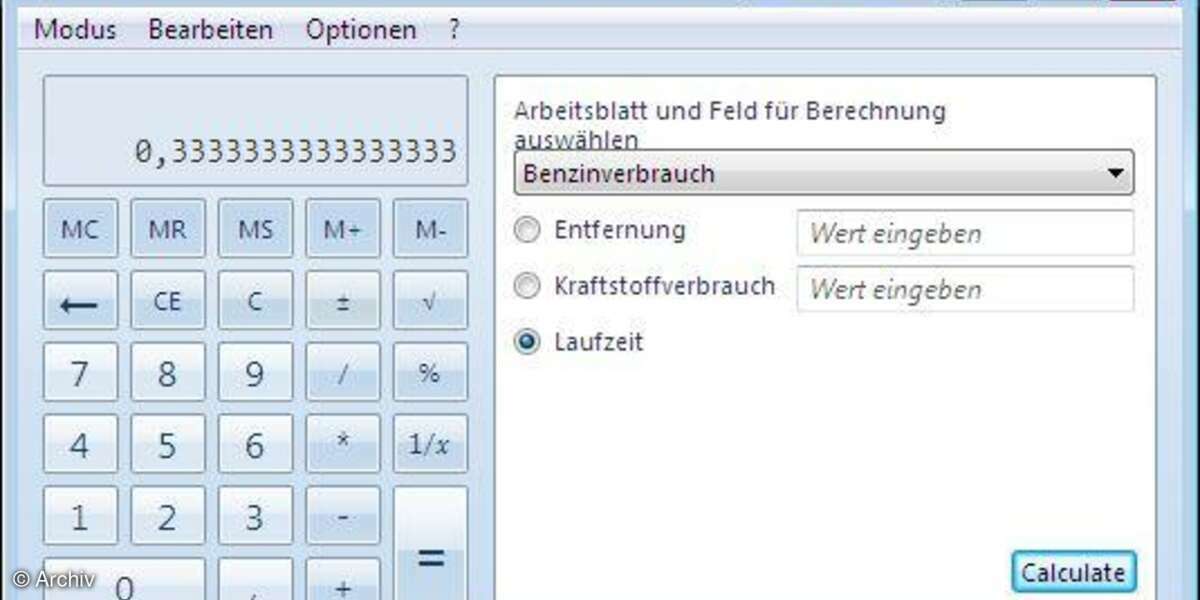Open the Bearbeiten menu
Viewport: 1200px width, 600px height.
(210, 30)
